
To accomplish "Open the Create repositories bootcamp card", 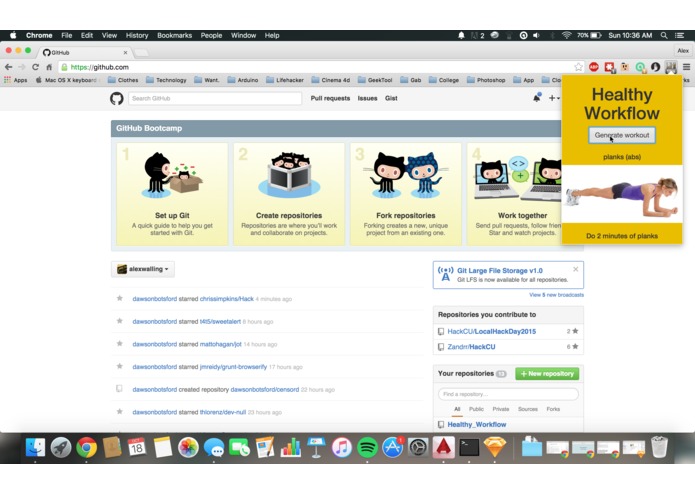I will point(289,194).
